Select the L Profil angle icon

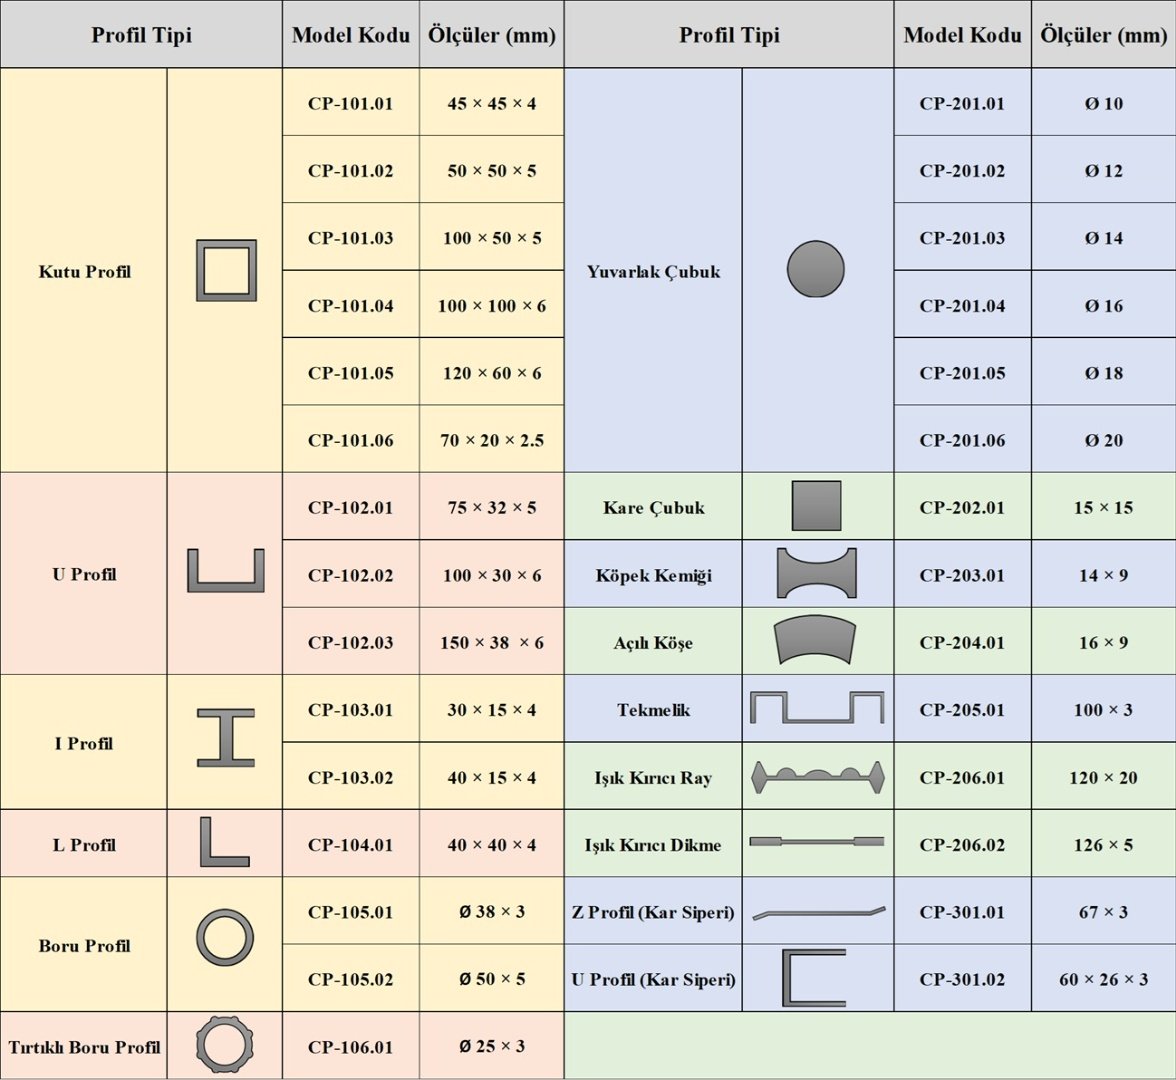[223, 842]
